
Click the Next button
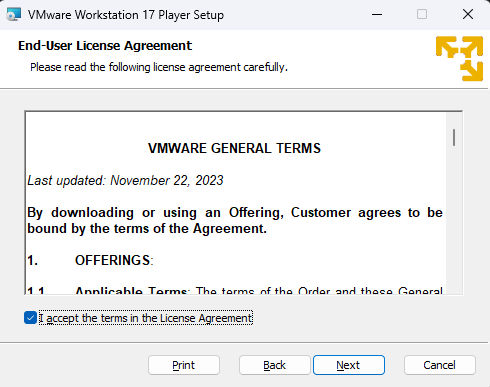coord(349,365)
